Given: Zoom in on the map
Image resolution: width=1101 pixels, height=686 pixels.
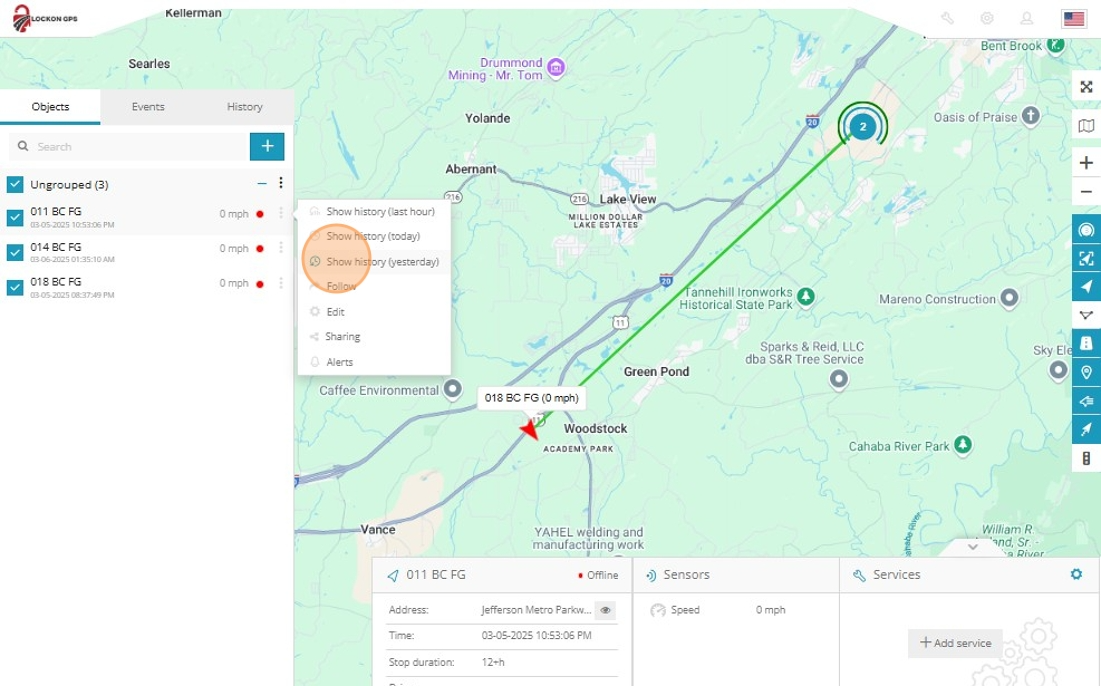Looking at the screenshot, I should coord(1086,163).
